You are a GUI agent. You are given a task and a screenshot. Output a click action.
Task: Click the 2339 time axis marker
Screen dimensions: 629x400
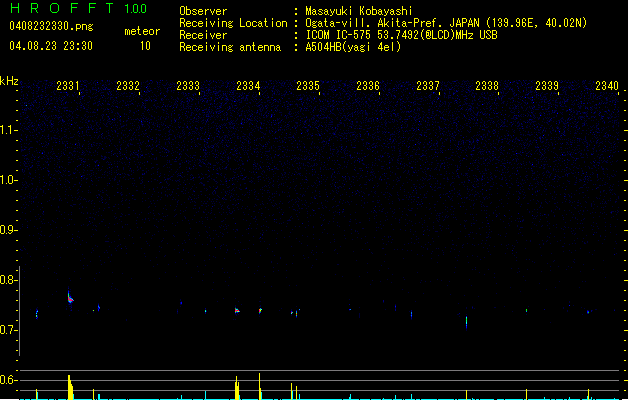pos(547,85)
